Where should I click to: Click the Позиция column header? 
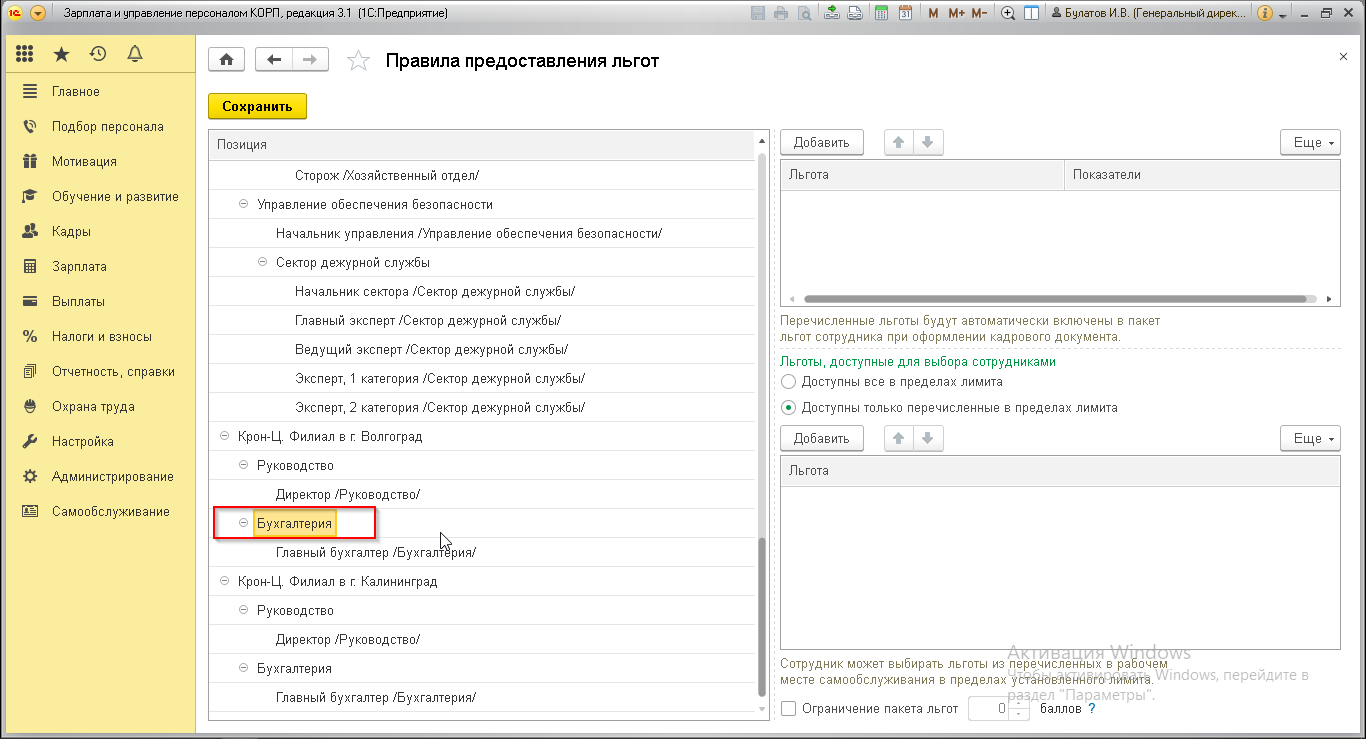tap(482, 145)
